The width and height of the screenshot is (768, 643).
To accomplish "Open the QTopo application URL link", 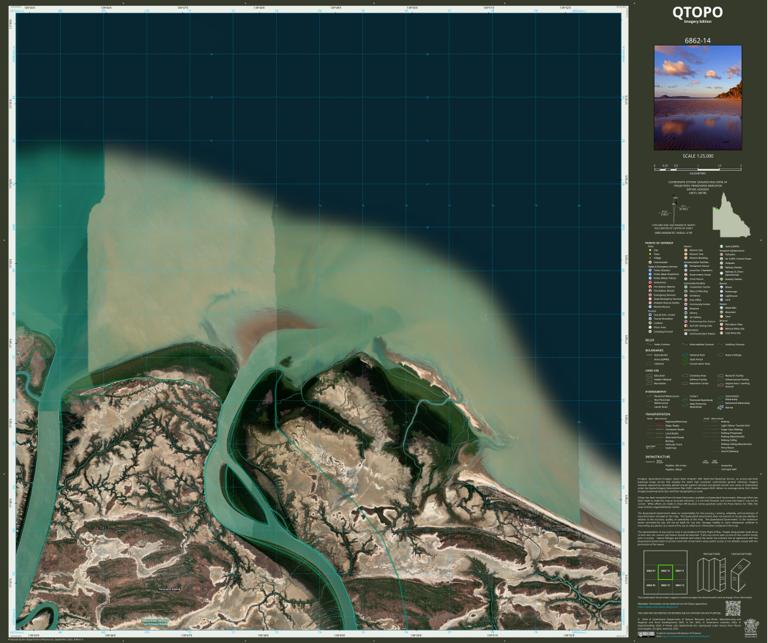I will (x=658, y=607).
